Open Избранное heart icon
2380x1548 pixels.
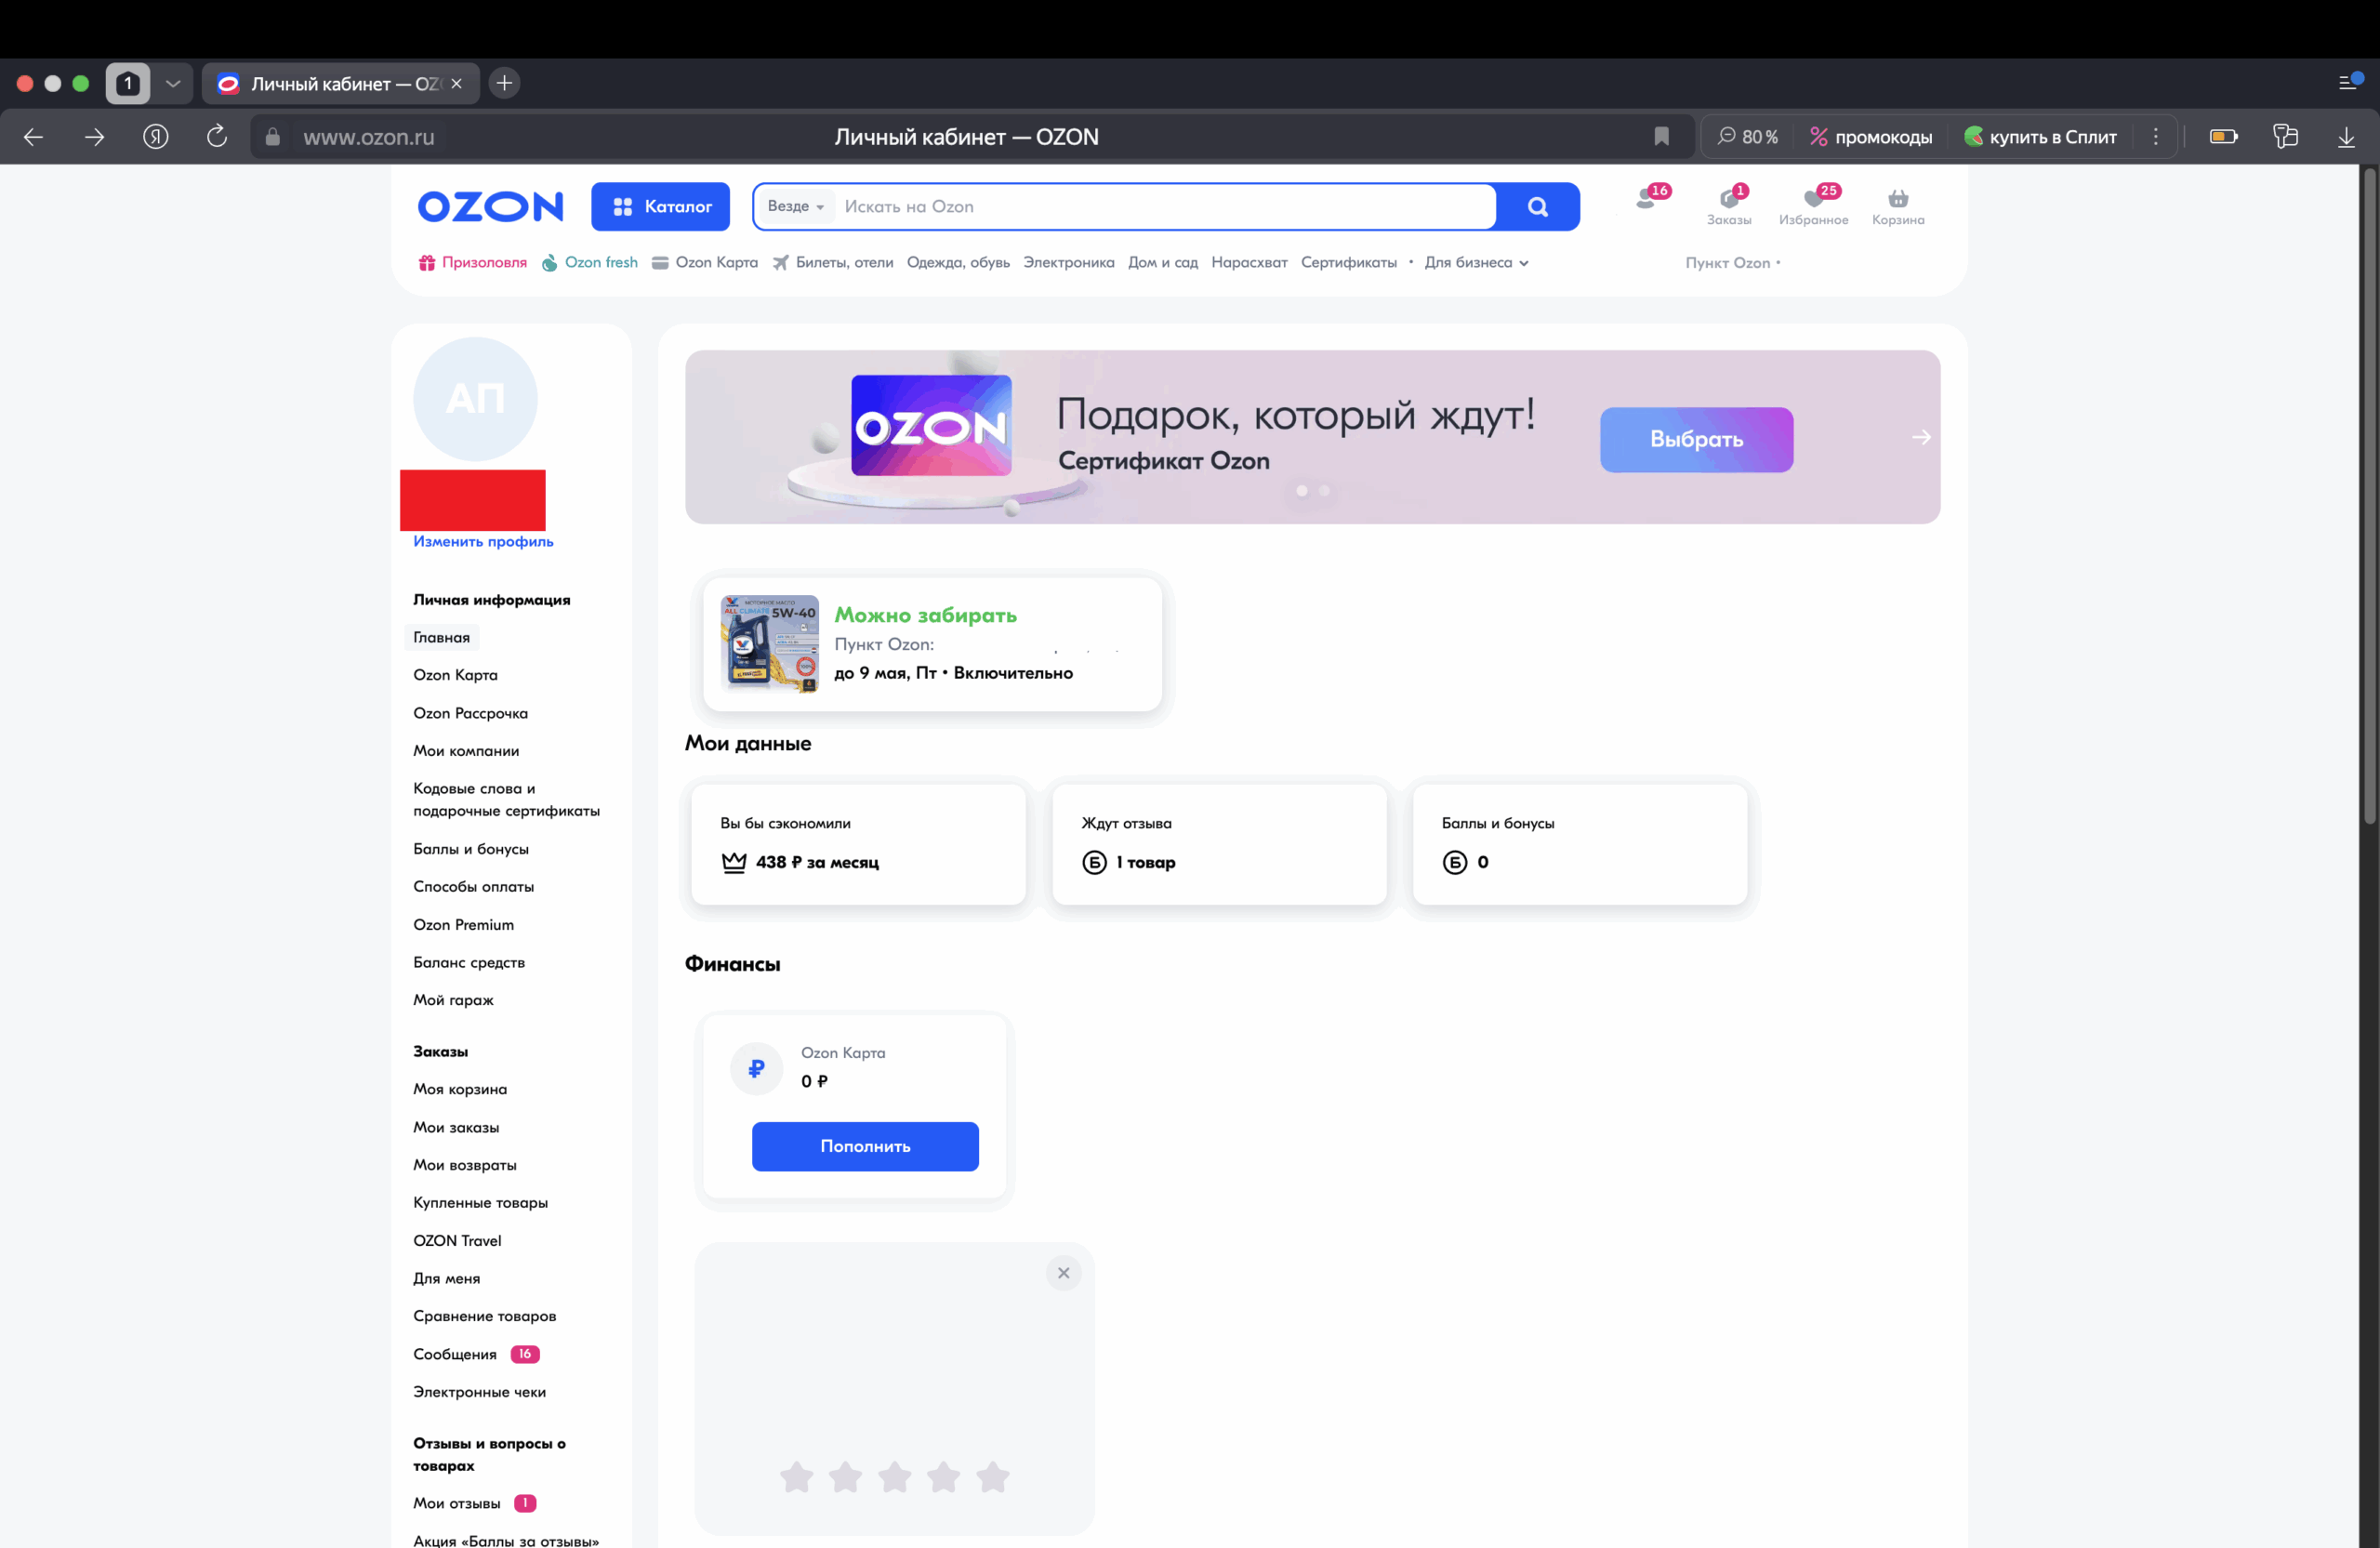click(1813, 206)
